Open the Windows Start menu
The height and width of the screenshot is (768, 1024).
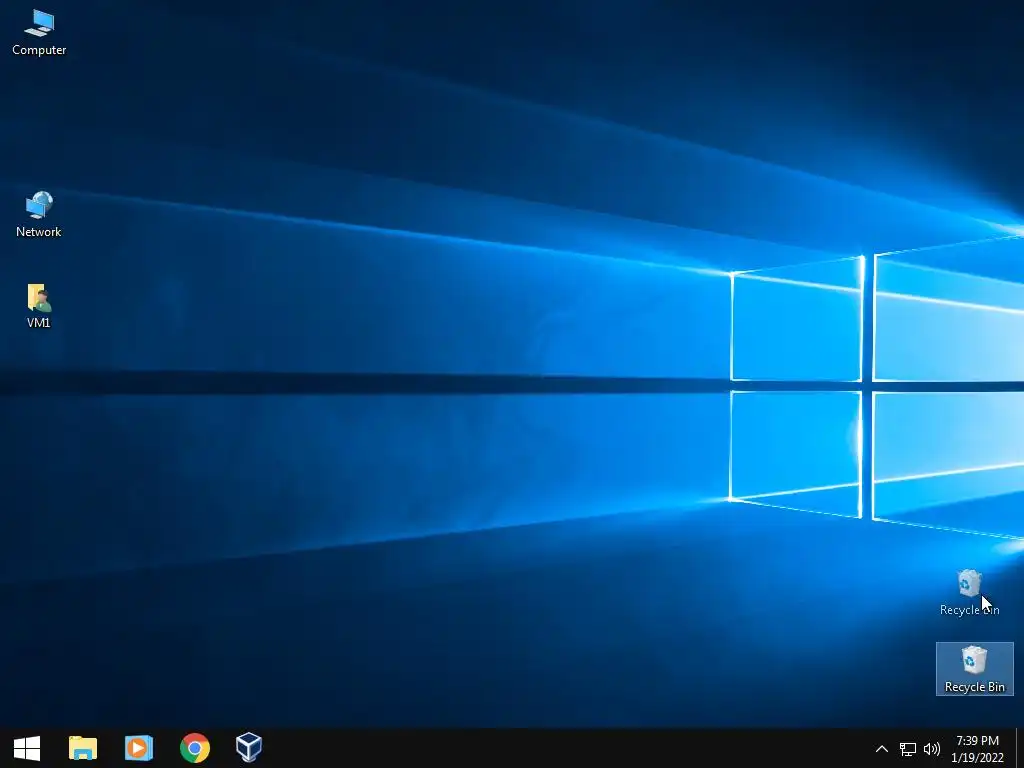27,748
